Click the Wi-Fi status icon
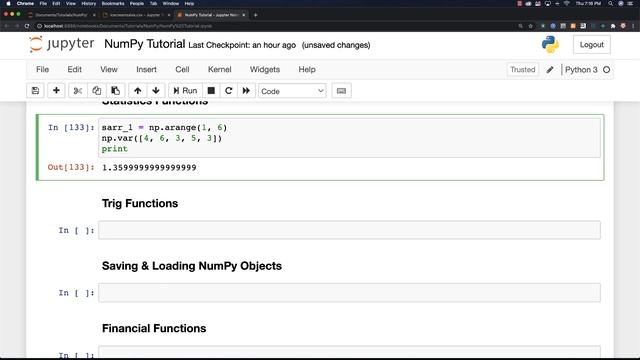Screen dimensions: 640x360 [x=567, y=3]
